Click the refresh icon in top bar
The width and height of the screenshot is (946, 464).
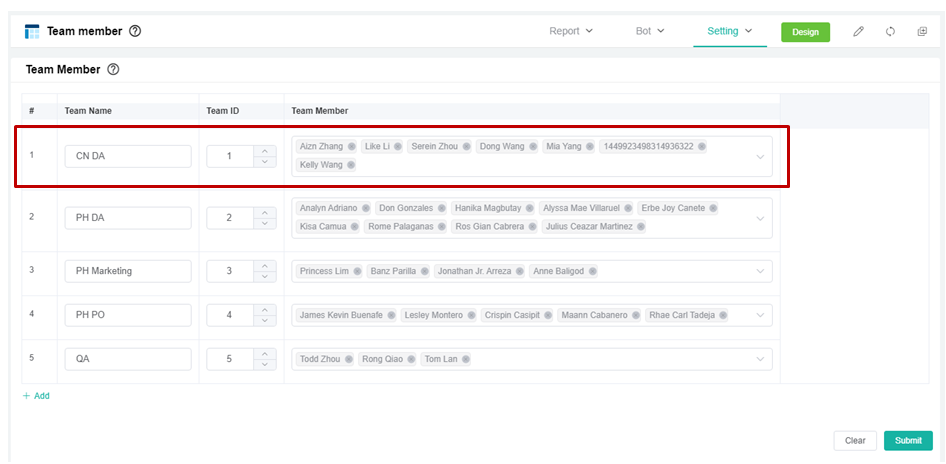tap(890, 32)
